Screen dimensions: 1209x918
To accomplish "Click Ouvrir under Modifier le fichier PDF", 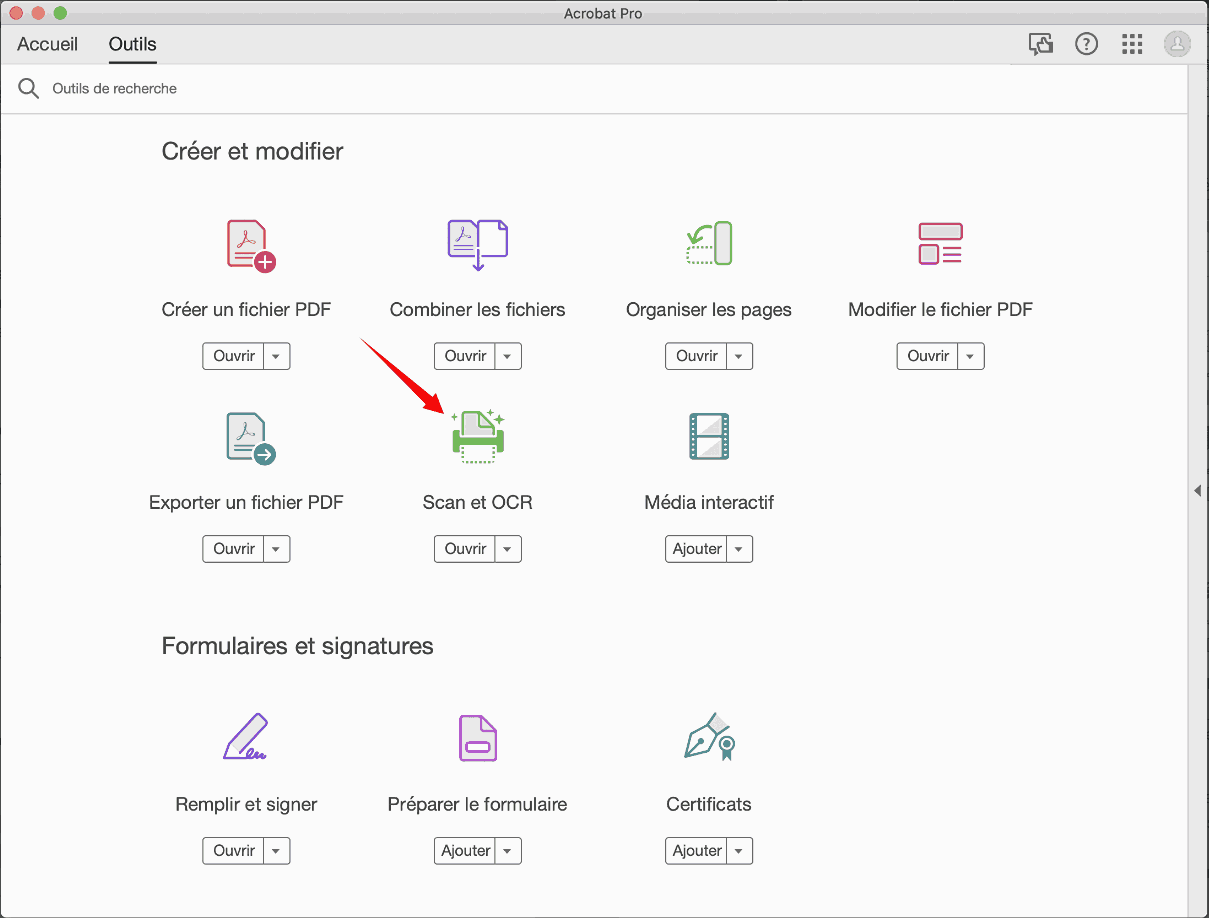I will tap(928, 356).
